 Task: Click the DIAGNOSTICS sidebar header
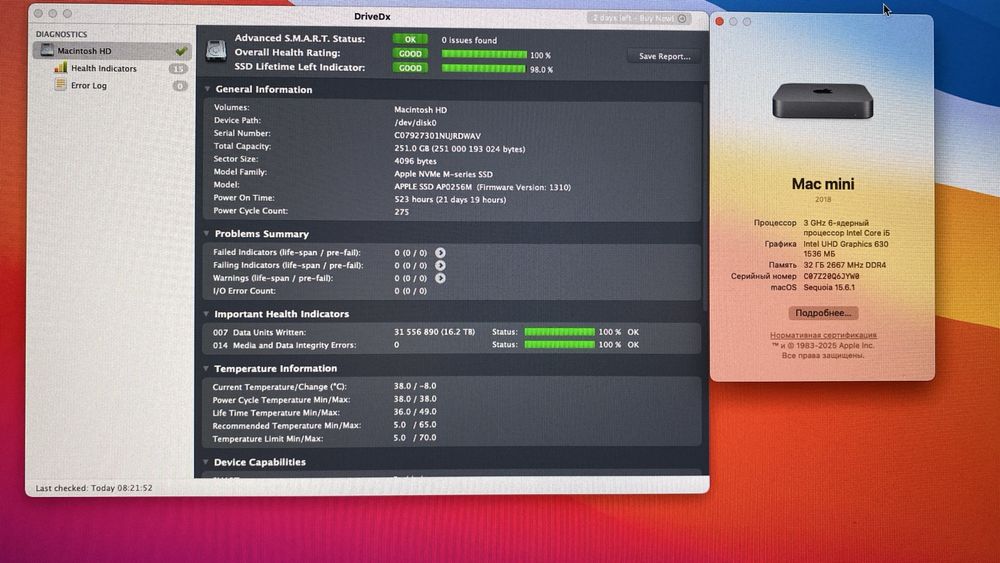(x=61, y=34)
